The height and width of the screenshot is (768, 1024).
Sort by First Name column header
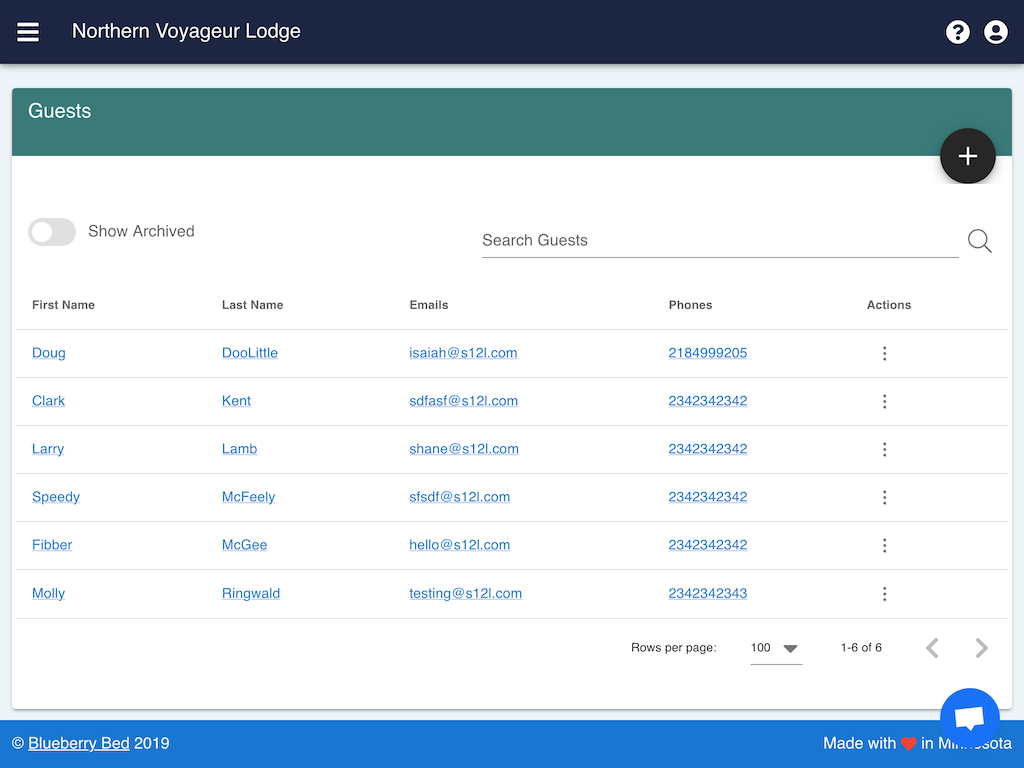(x=63, y=305)
